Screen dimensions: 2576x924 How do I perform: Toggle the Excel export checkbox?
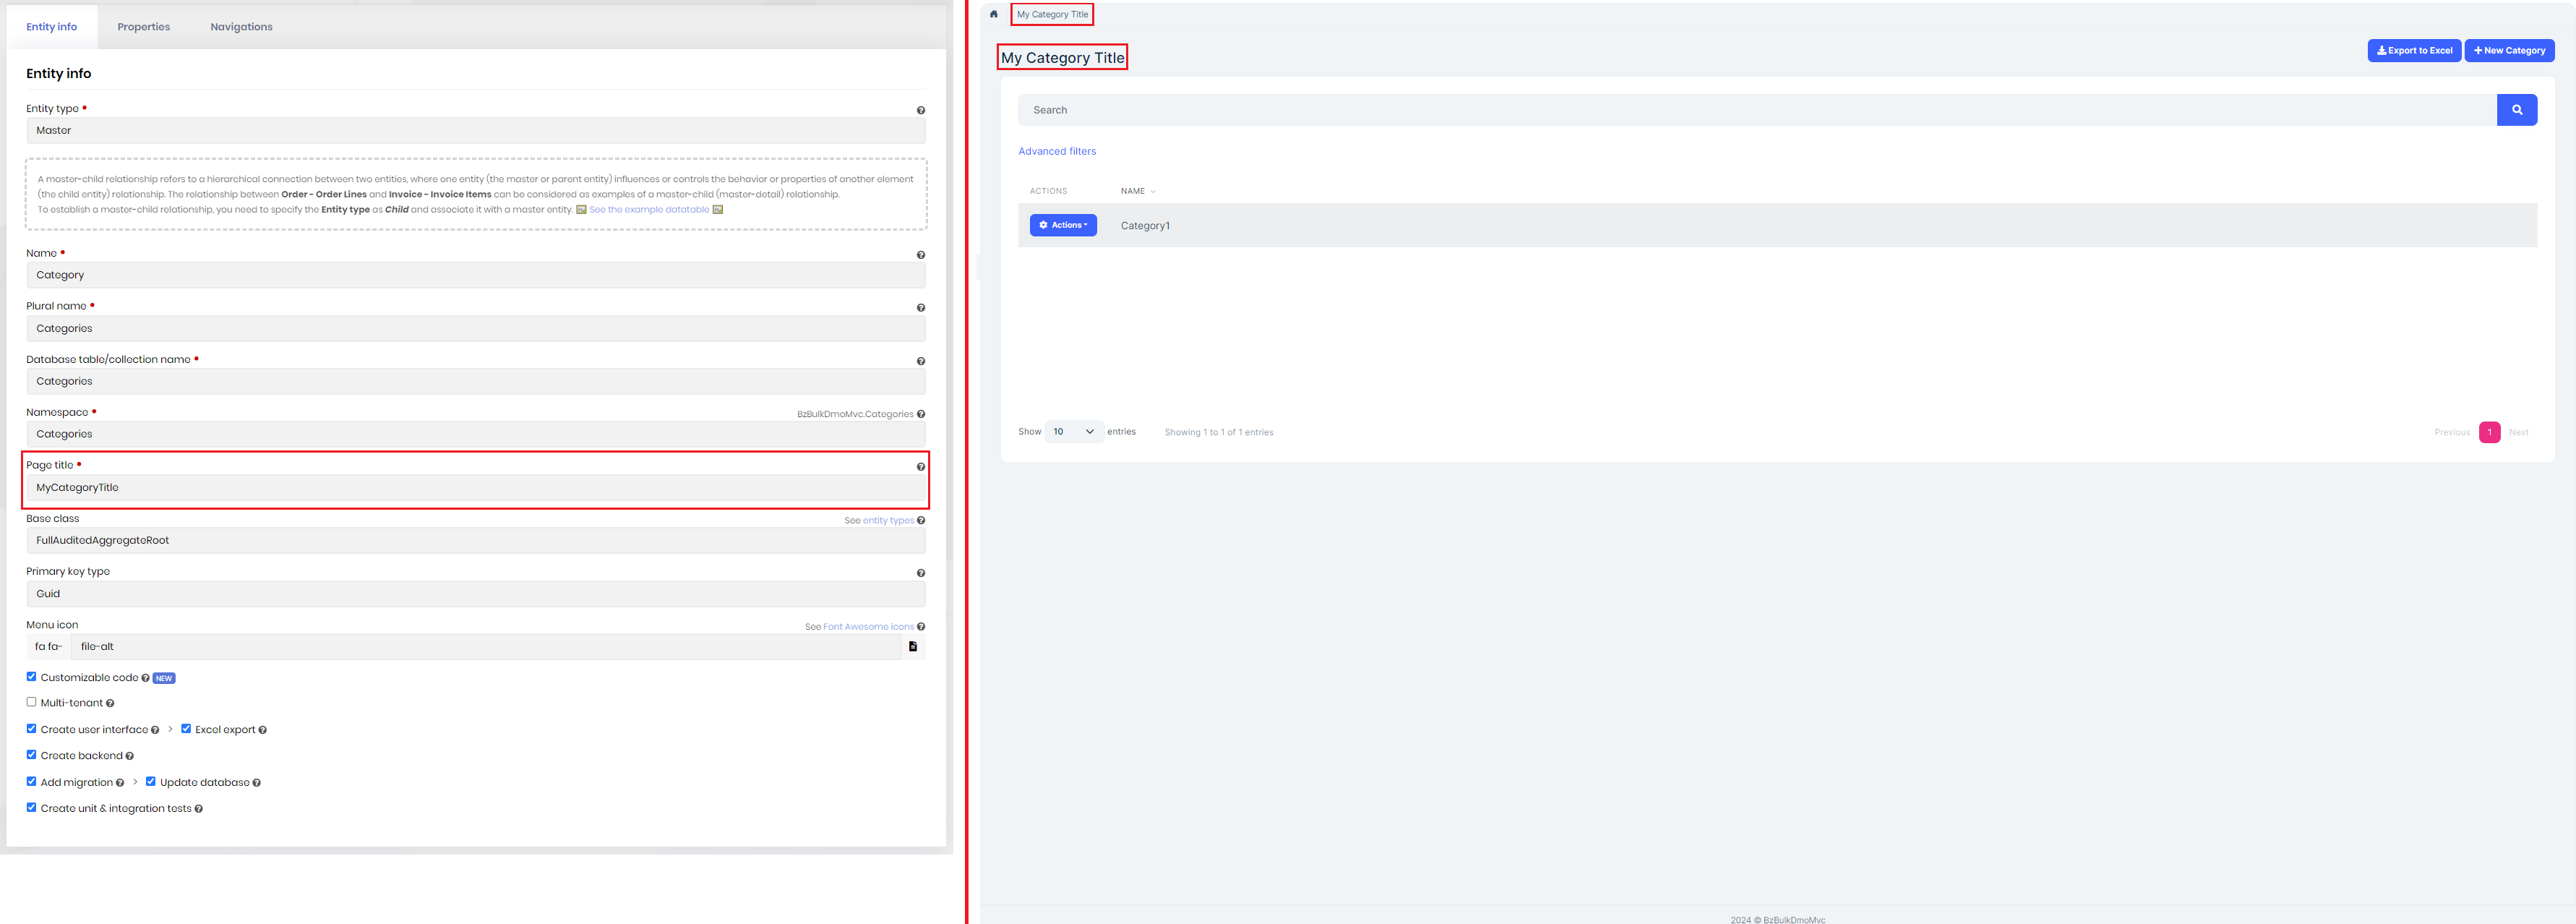tap(186, 729)
